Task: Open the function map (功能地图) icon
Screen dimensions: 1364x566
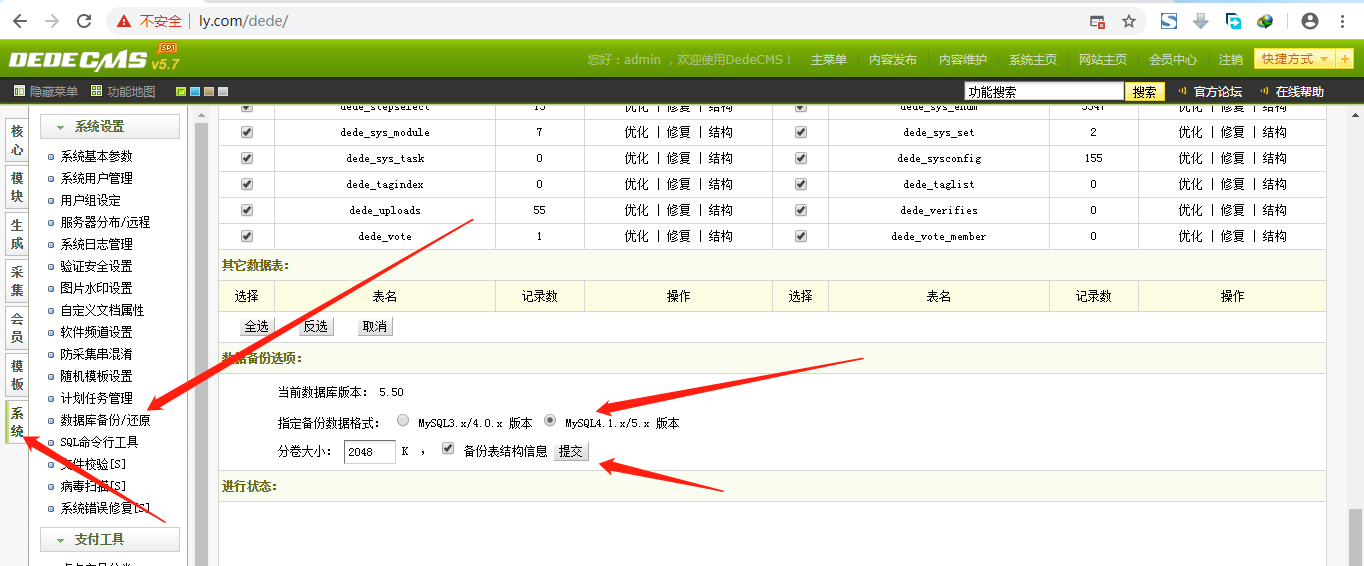Action: (96, 91)
